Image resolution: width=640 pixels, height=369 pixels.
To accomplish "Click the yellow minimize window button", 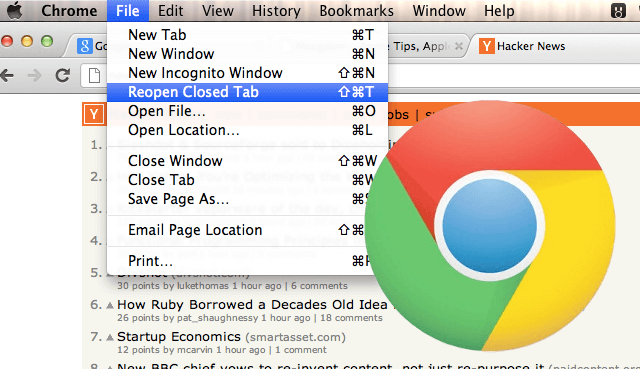I will (x=27, y=41).
